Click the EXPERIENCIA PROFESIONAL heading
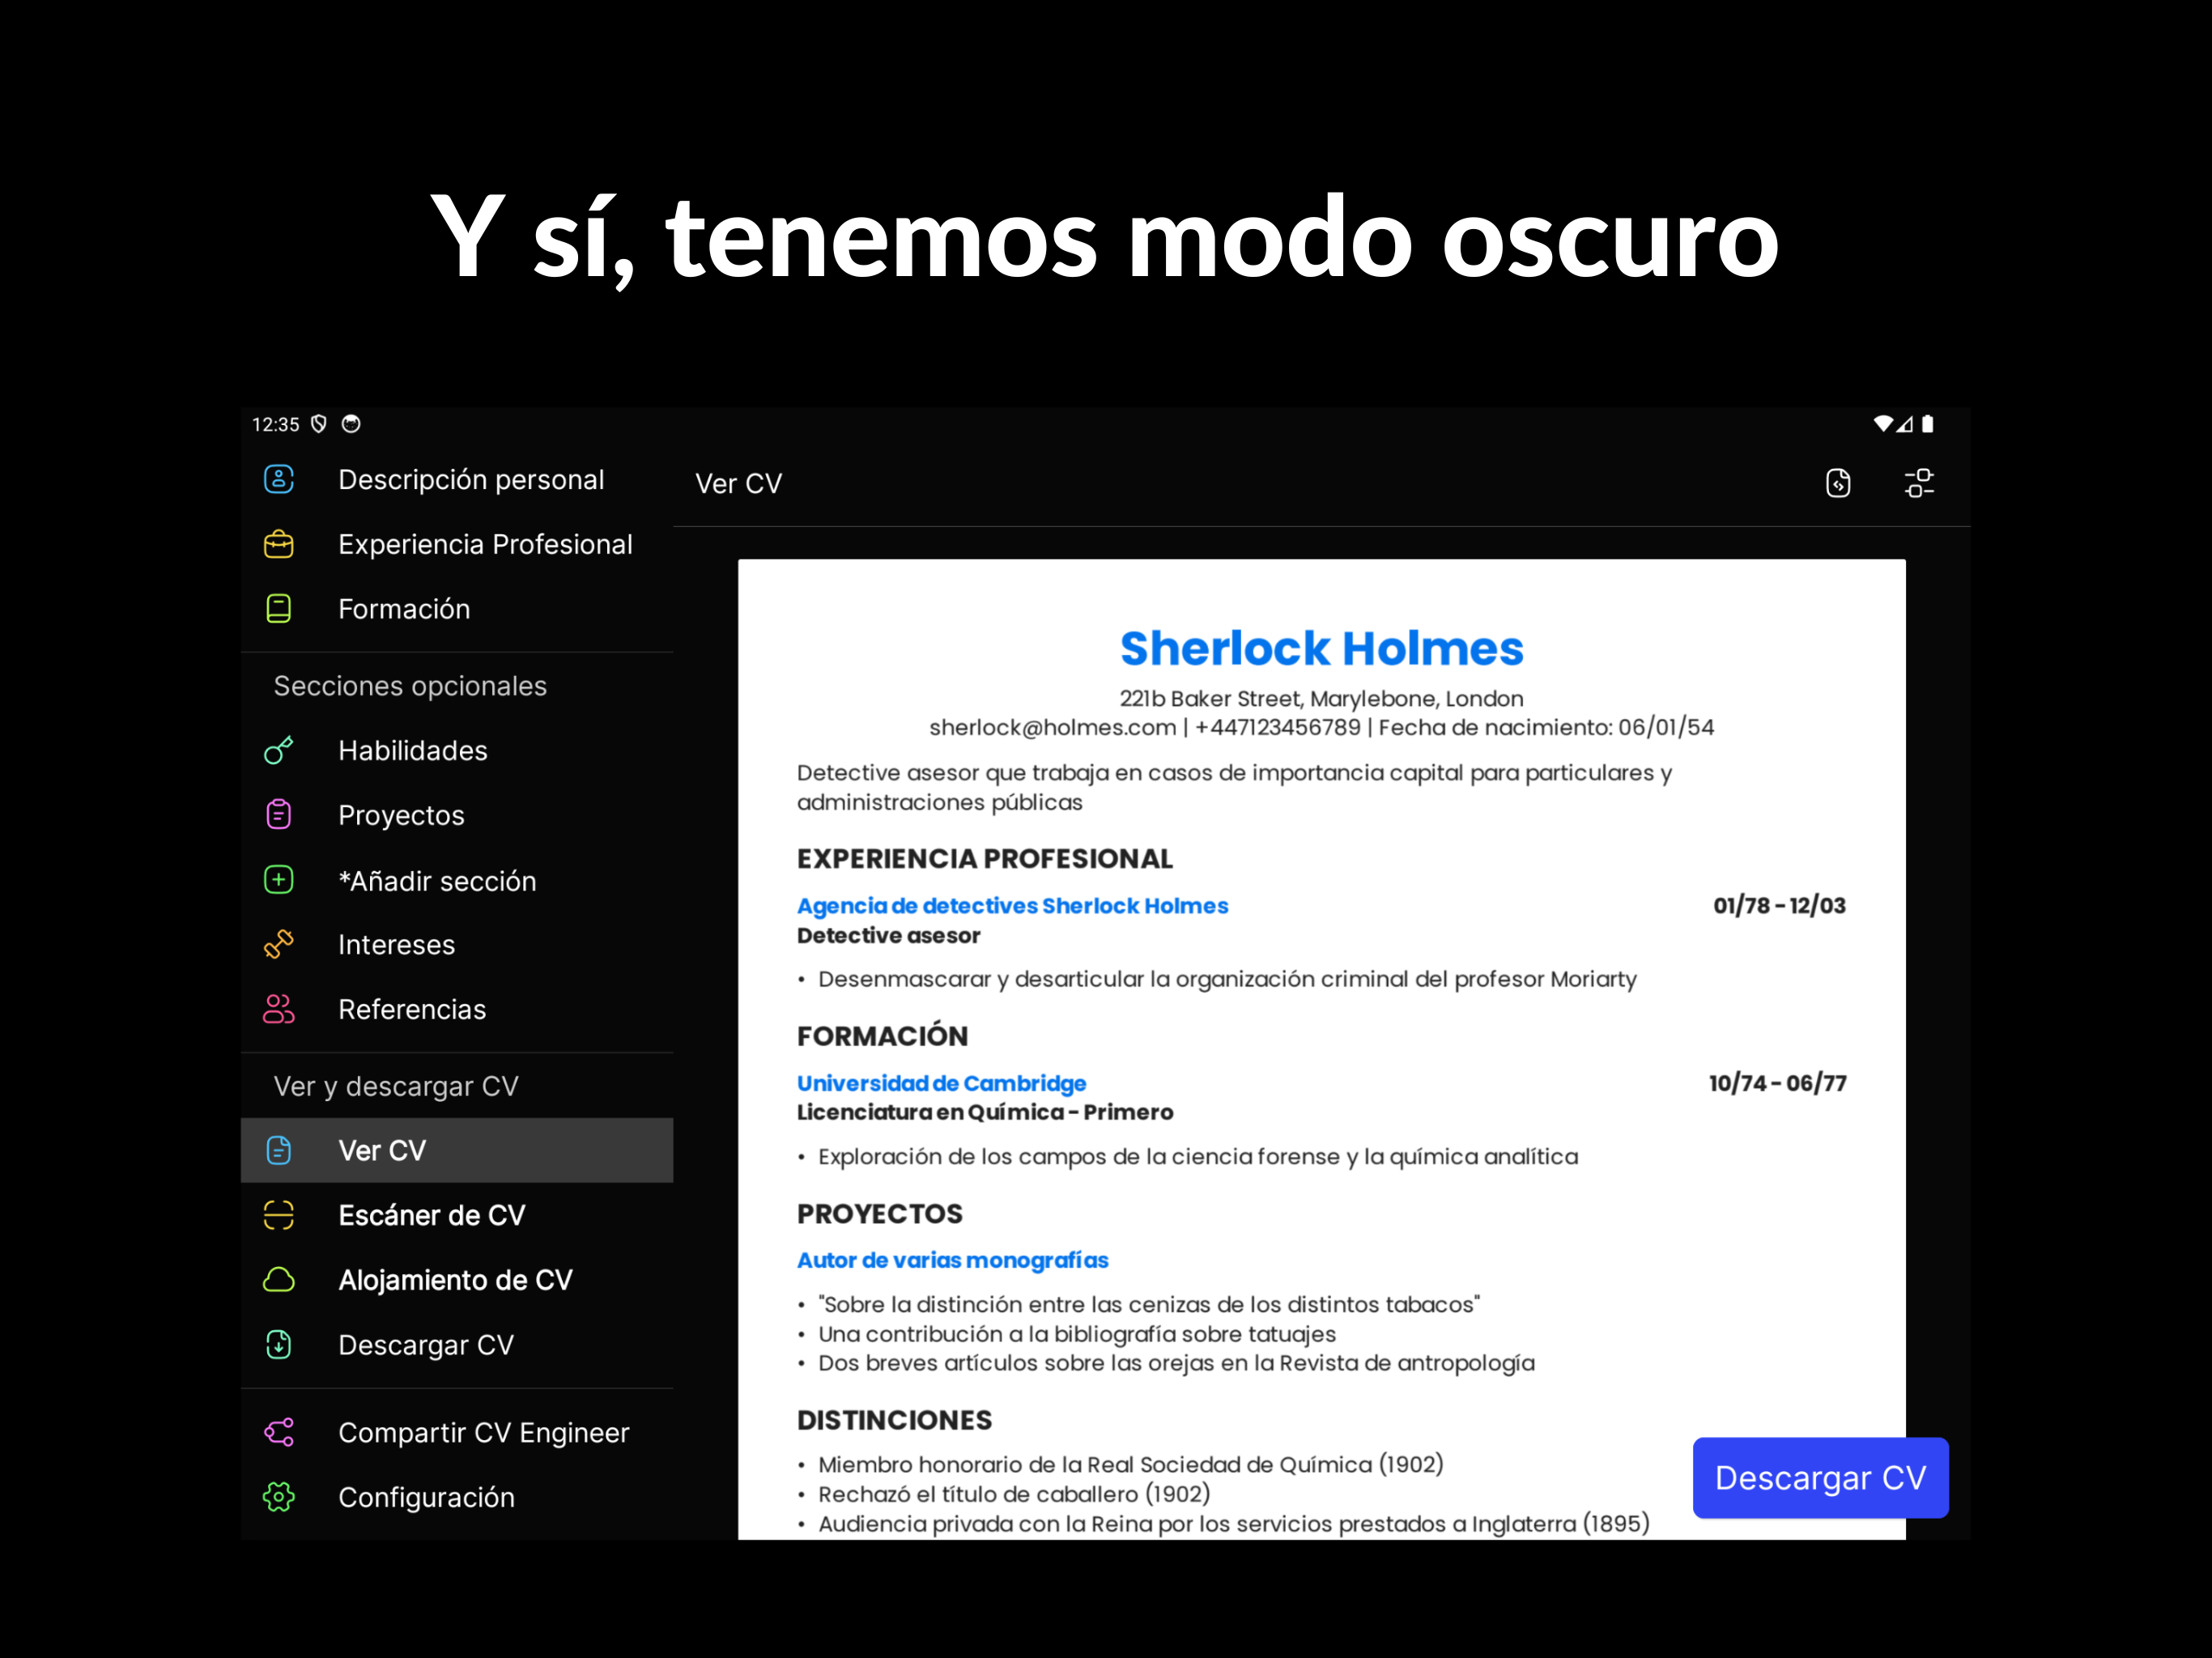Viewport: 2212px width, 1658px height. (x=984, y=859)
